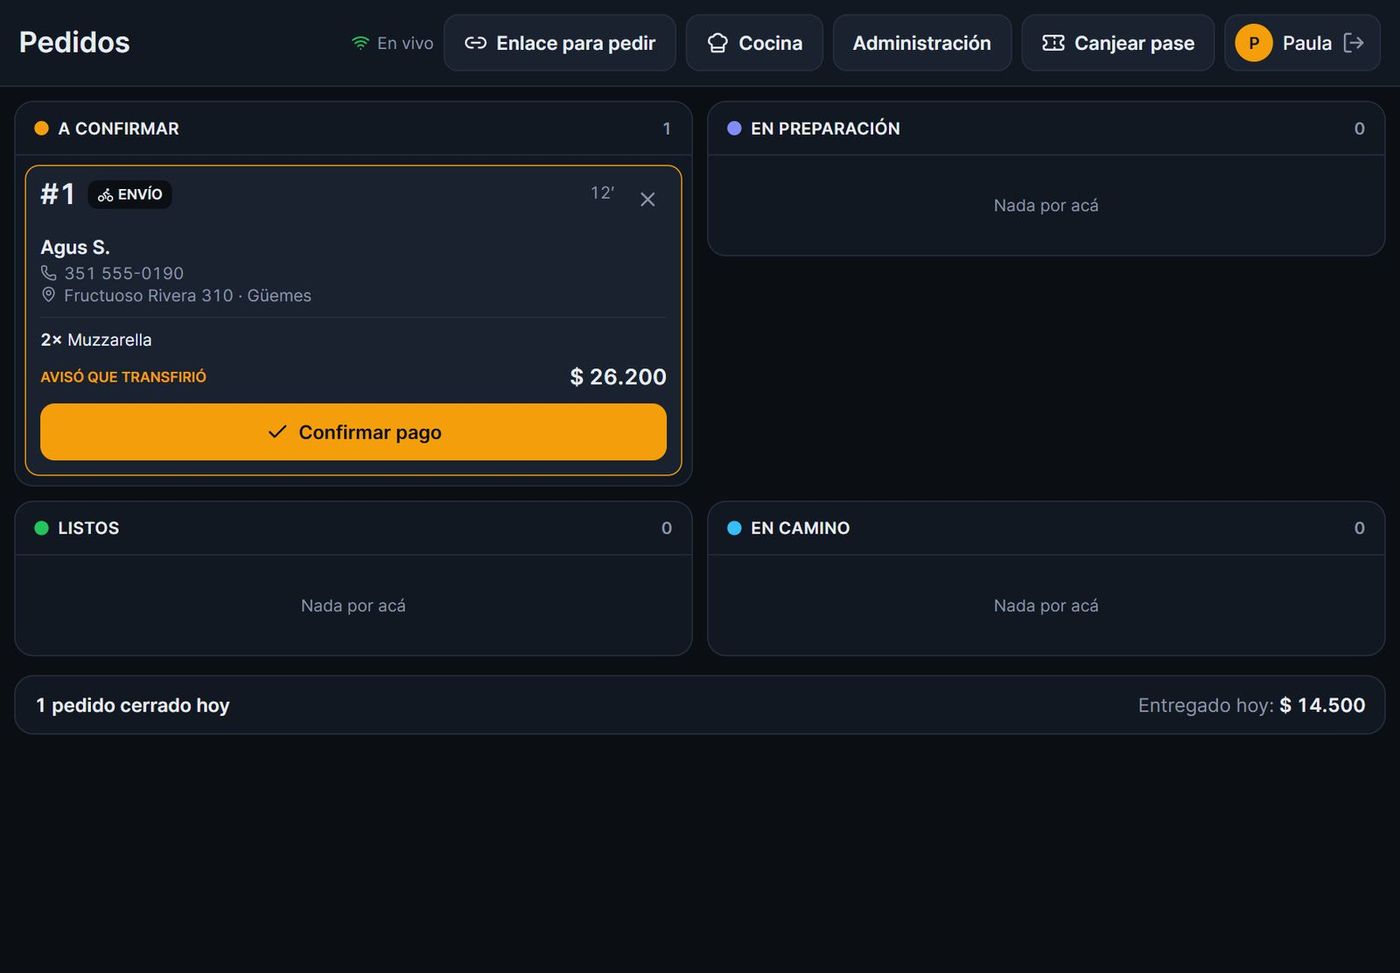Click Nada por acá under LISTOS
This screenshot has width=1400, height=973.
353,605
